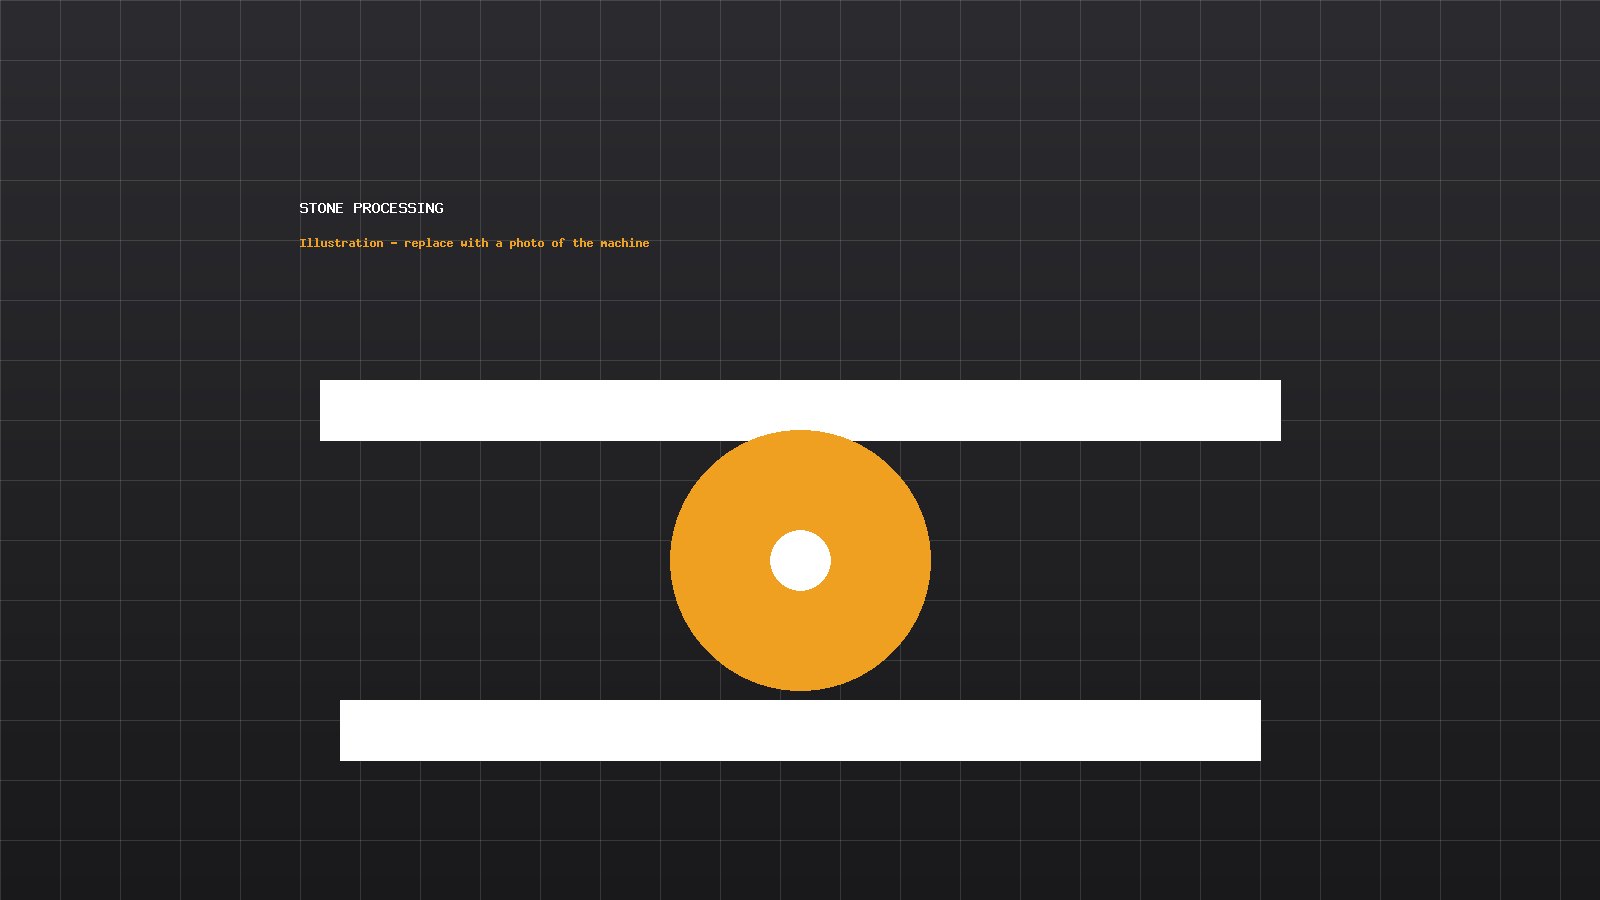
Task: Click the orange placeholder caption line
Action: click(474, 243)
